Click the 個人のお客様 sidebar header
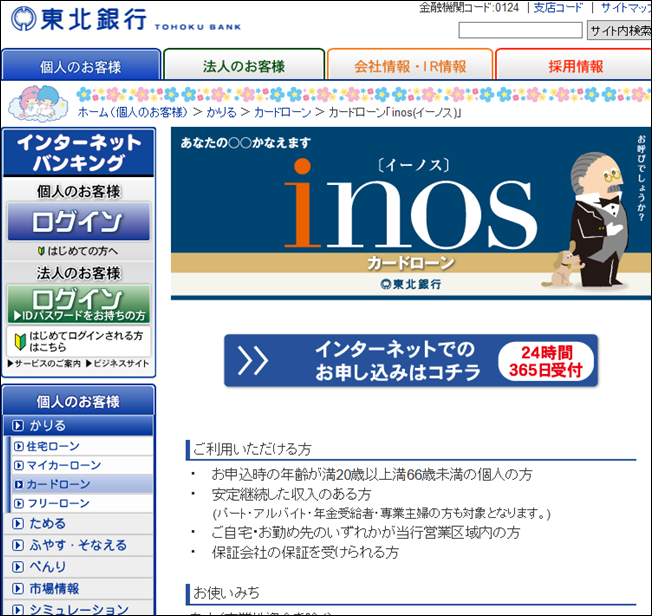The width and height of the screenshot is (652, 616). 79,401
